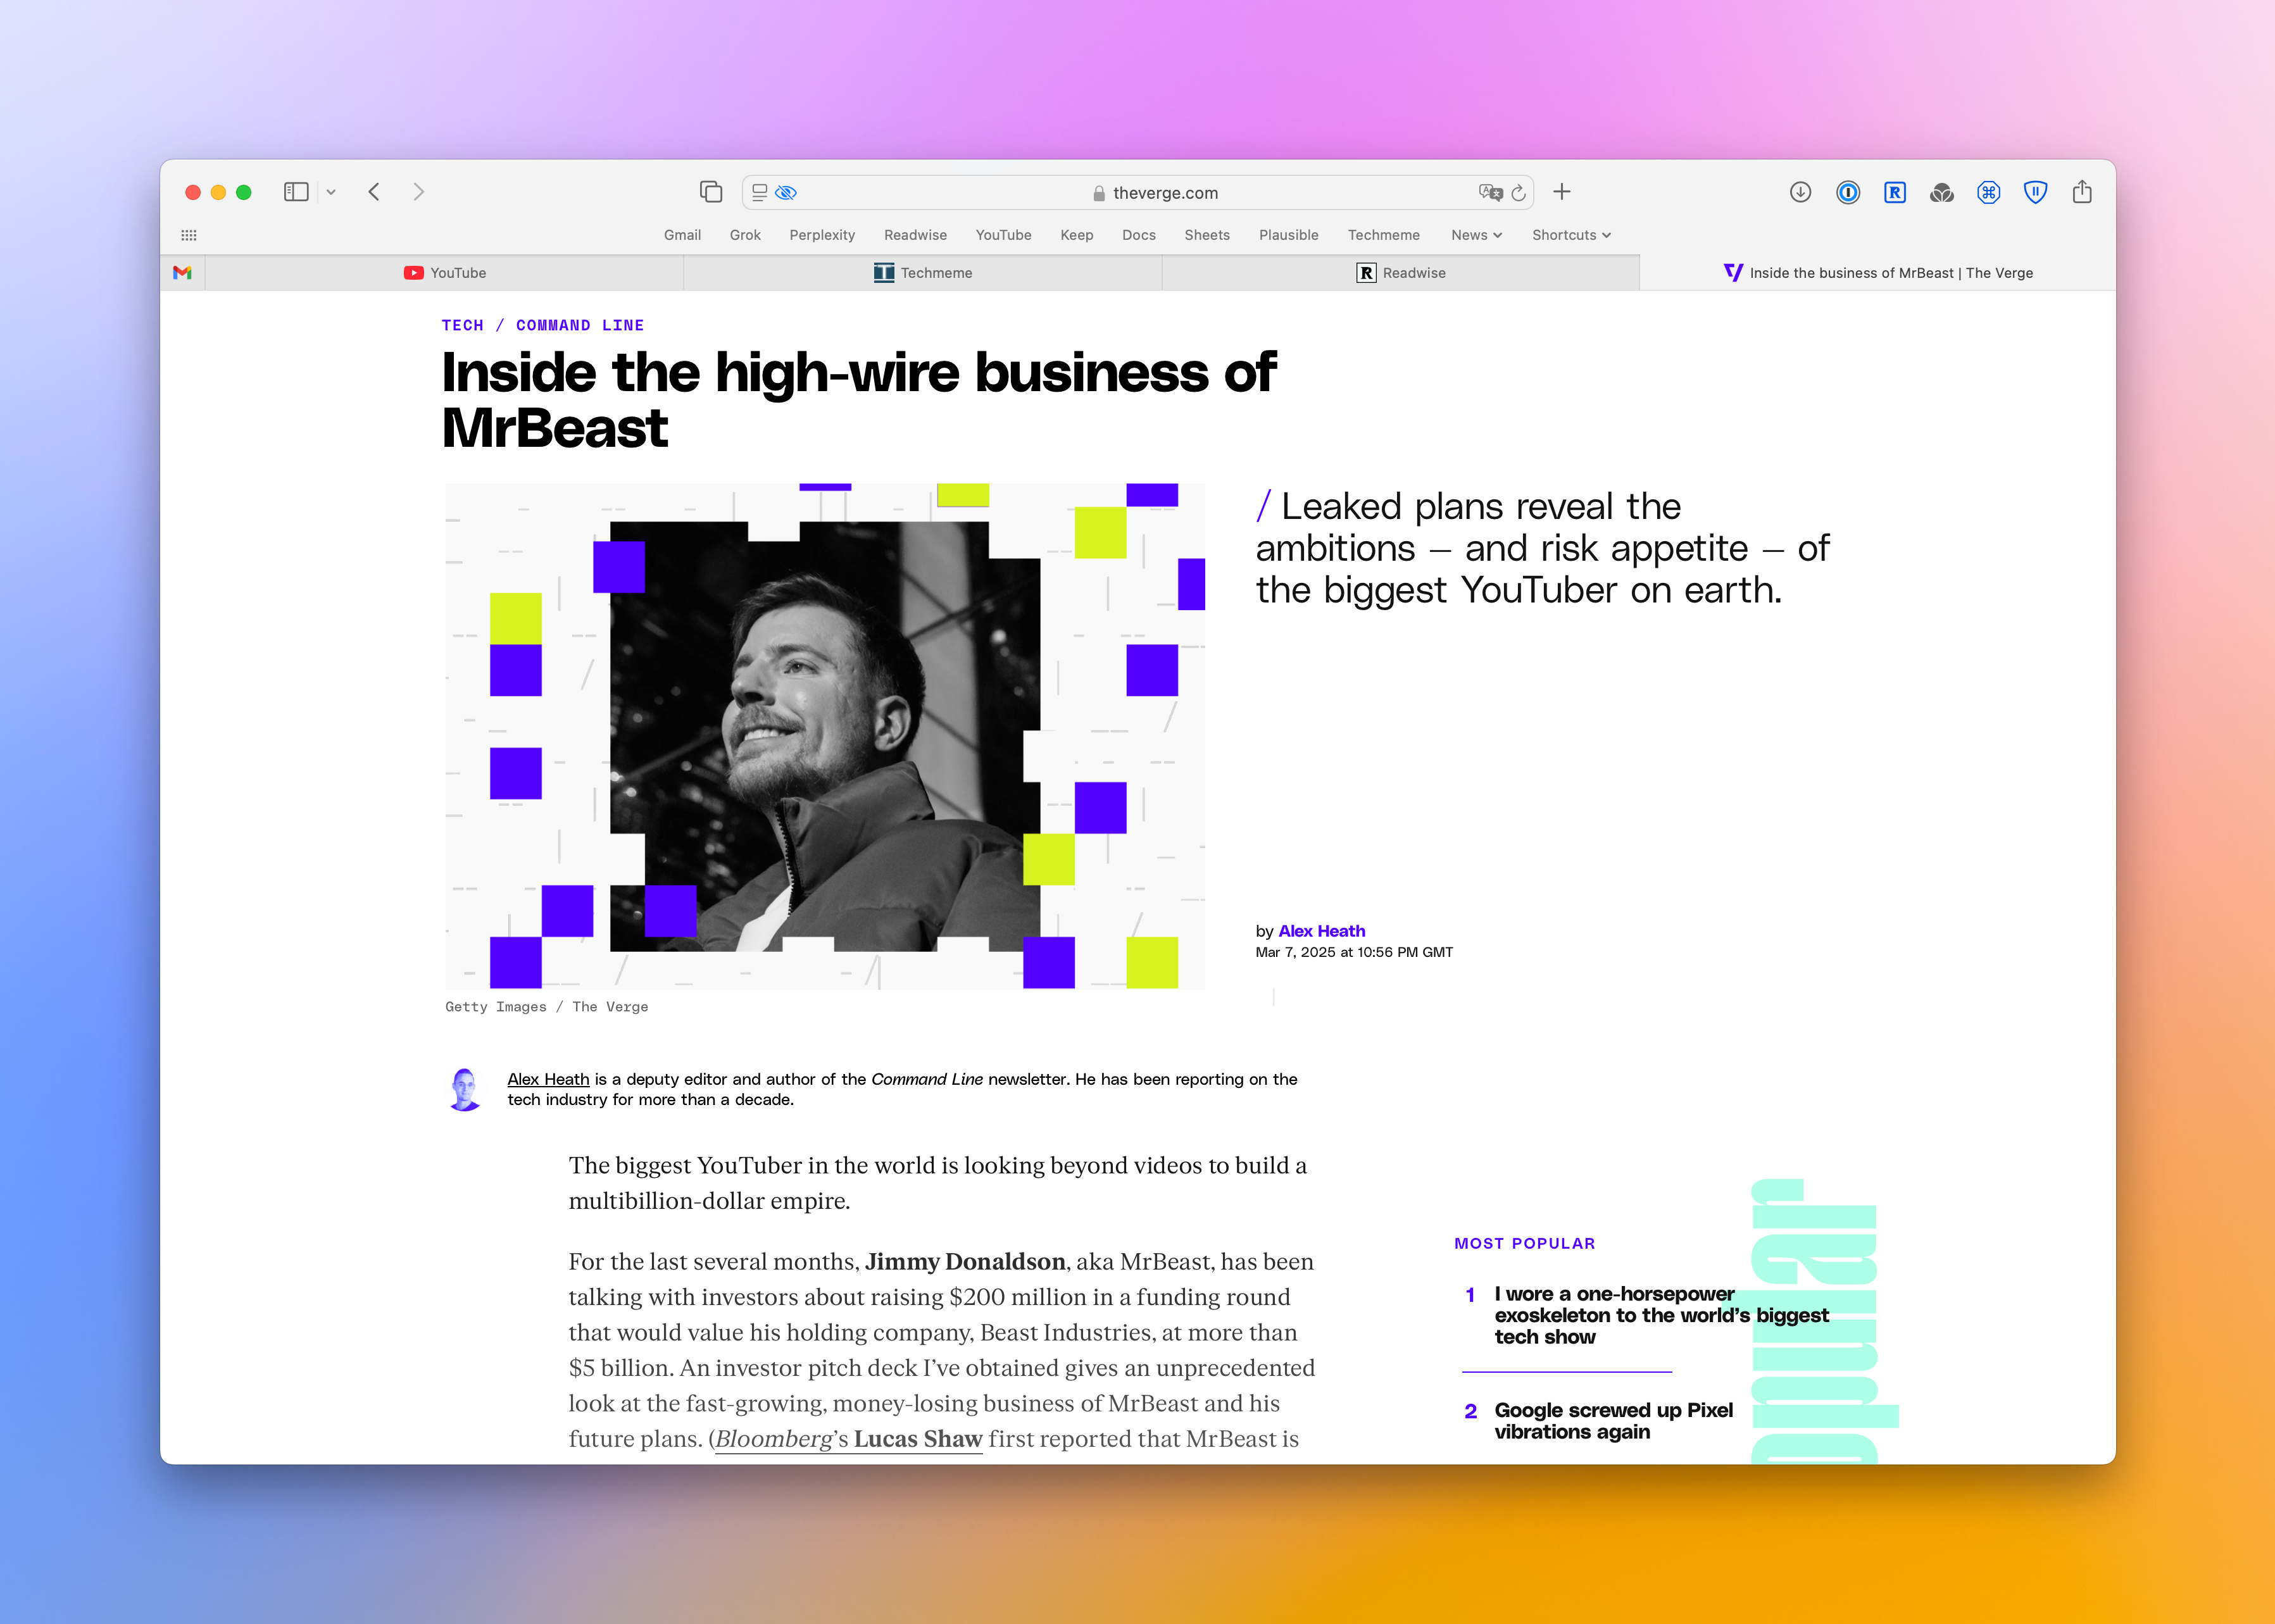The width and height of the screenshot is (2275, 1624).
Task: Click back navigation arrow in browser
Action: pyautogui.click(x=376, y=192)
